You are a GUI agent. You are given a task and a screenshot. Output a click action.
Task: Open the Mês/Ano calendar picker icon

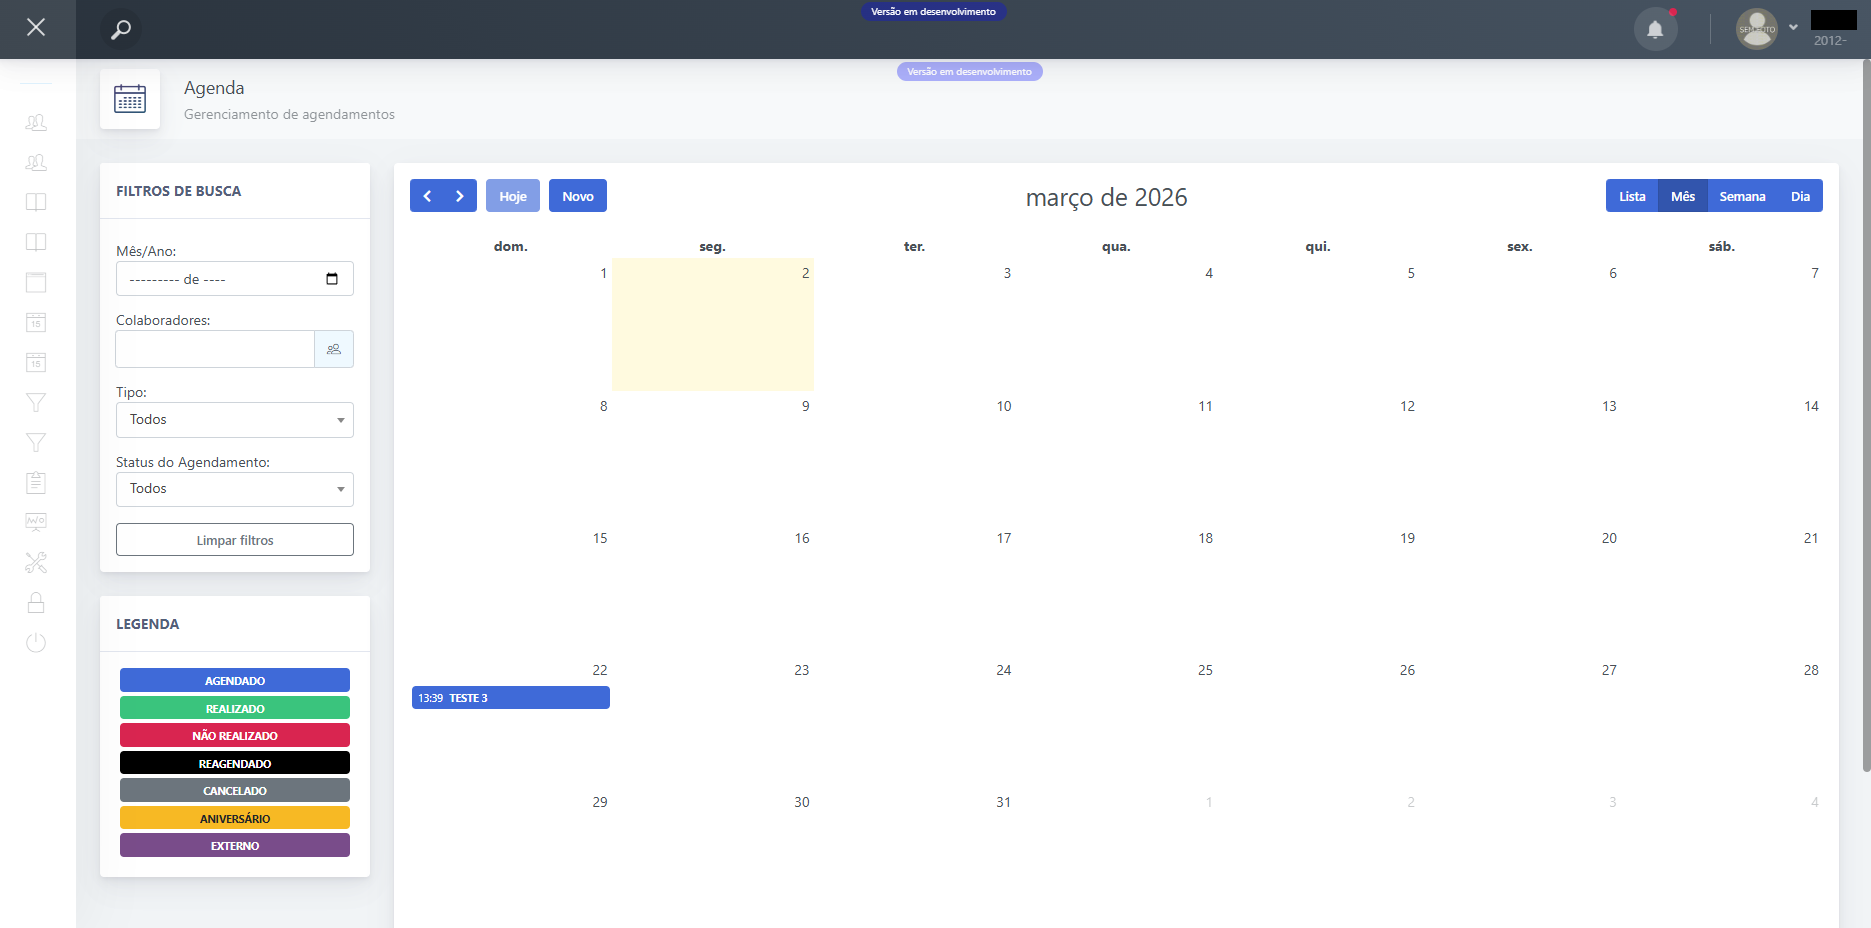point(332,279)
